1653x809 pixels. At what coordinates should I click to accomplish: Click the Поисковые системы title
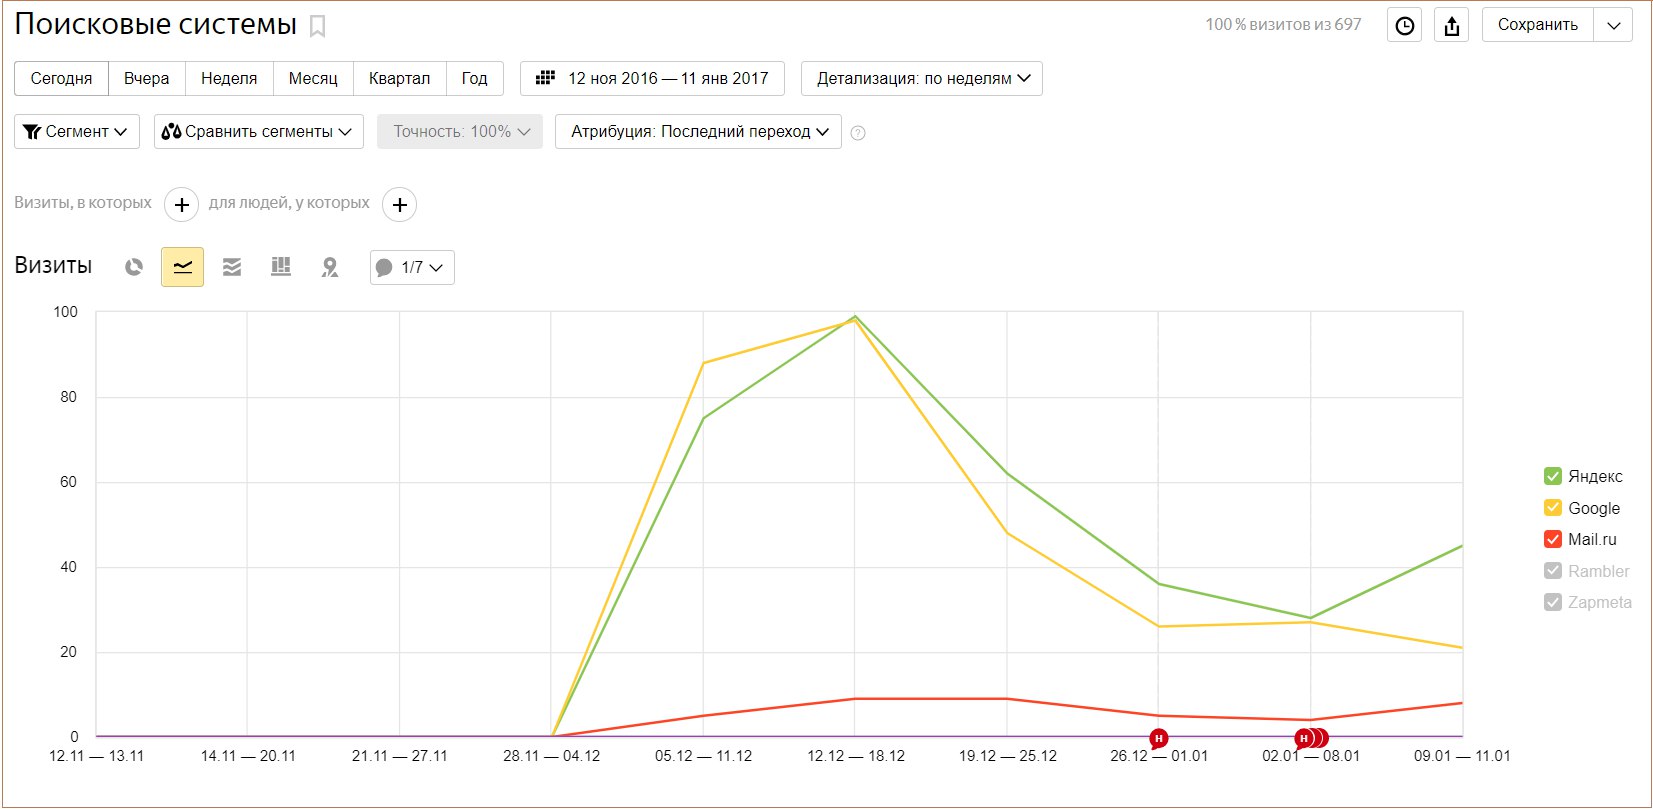pyautogui.click(x=156, y=25)
